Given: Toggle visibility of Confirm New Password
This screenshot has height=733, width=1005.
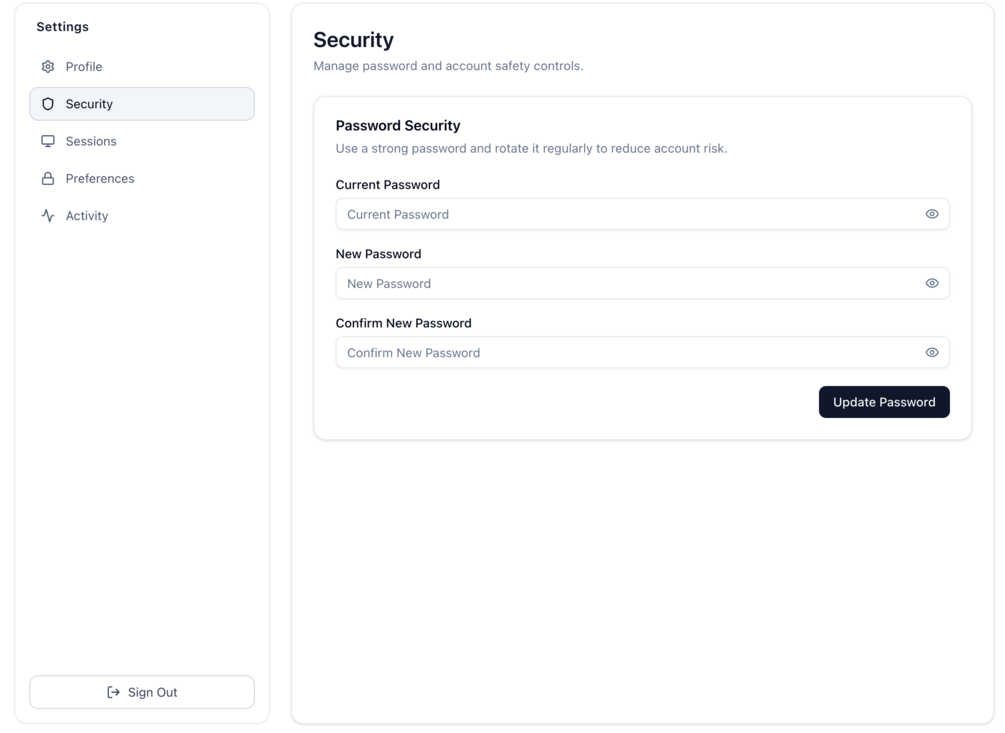Looking at the screenshot, I should point(932,352).
